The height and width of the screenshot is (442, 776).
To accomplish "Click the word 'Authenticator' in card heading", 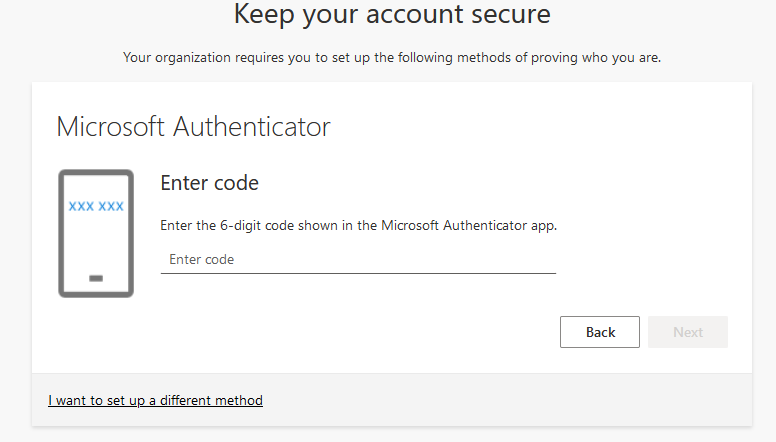I will click(x=252, y=127).
